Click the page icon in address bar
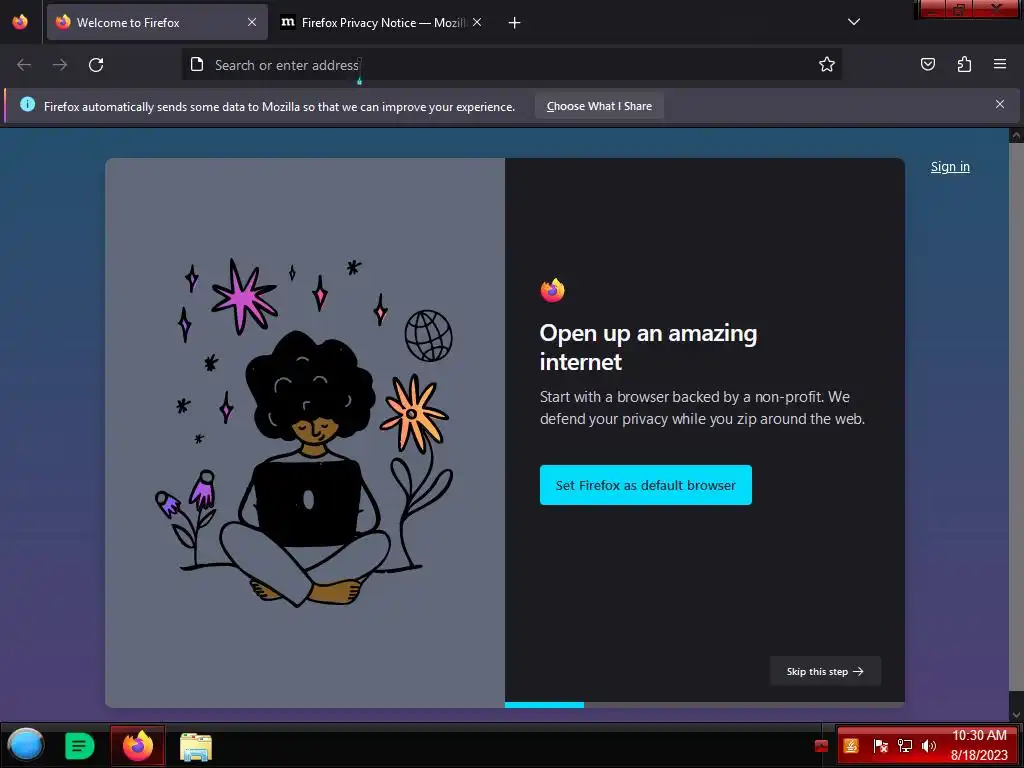This screenshot has width=1024, height=768. (x=197, y=64)
